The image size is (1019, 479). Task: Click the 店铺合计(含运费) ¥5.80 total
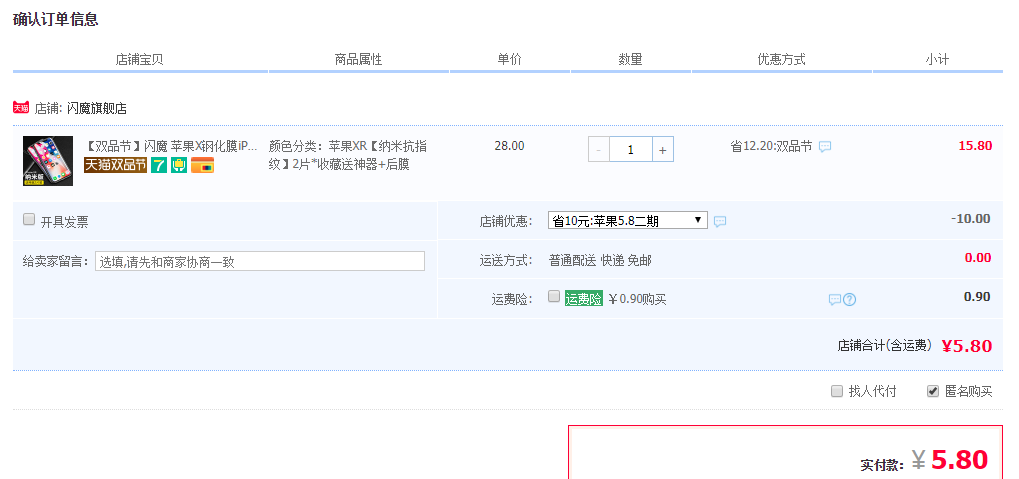click(x=915, y=346)
